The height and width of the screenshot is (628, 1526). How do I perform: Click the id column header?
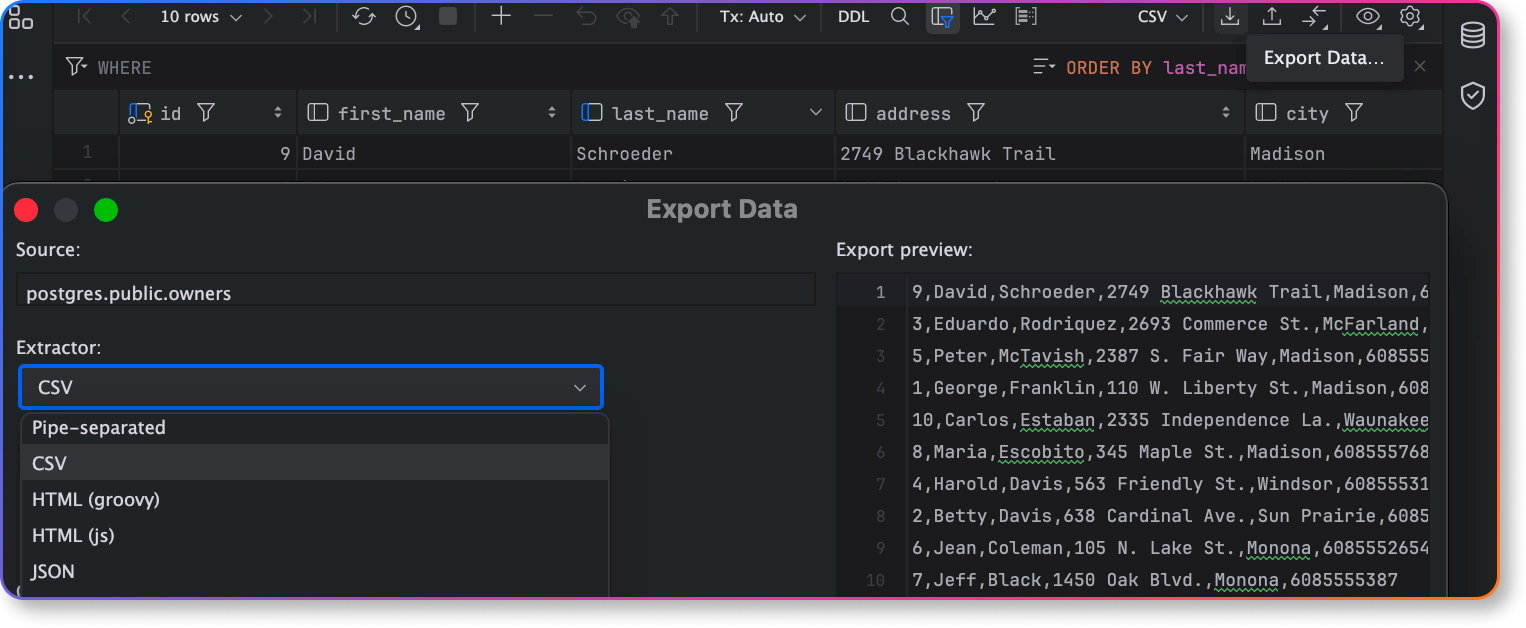tap(171, 113)
